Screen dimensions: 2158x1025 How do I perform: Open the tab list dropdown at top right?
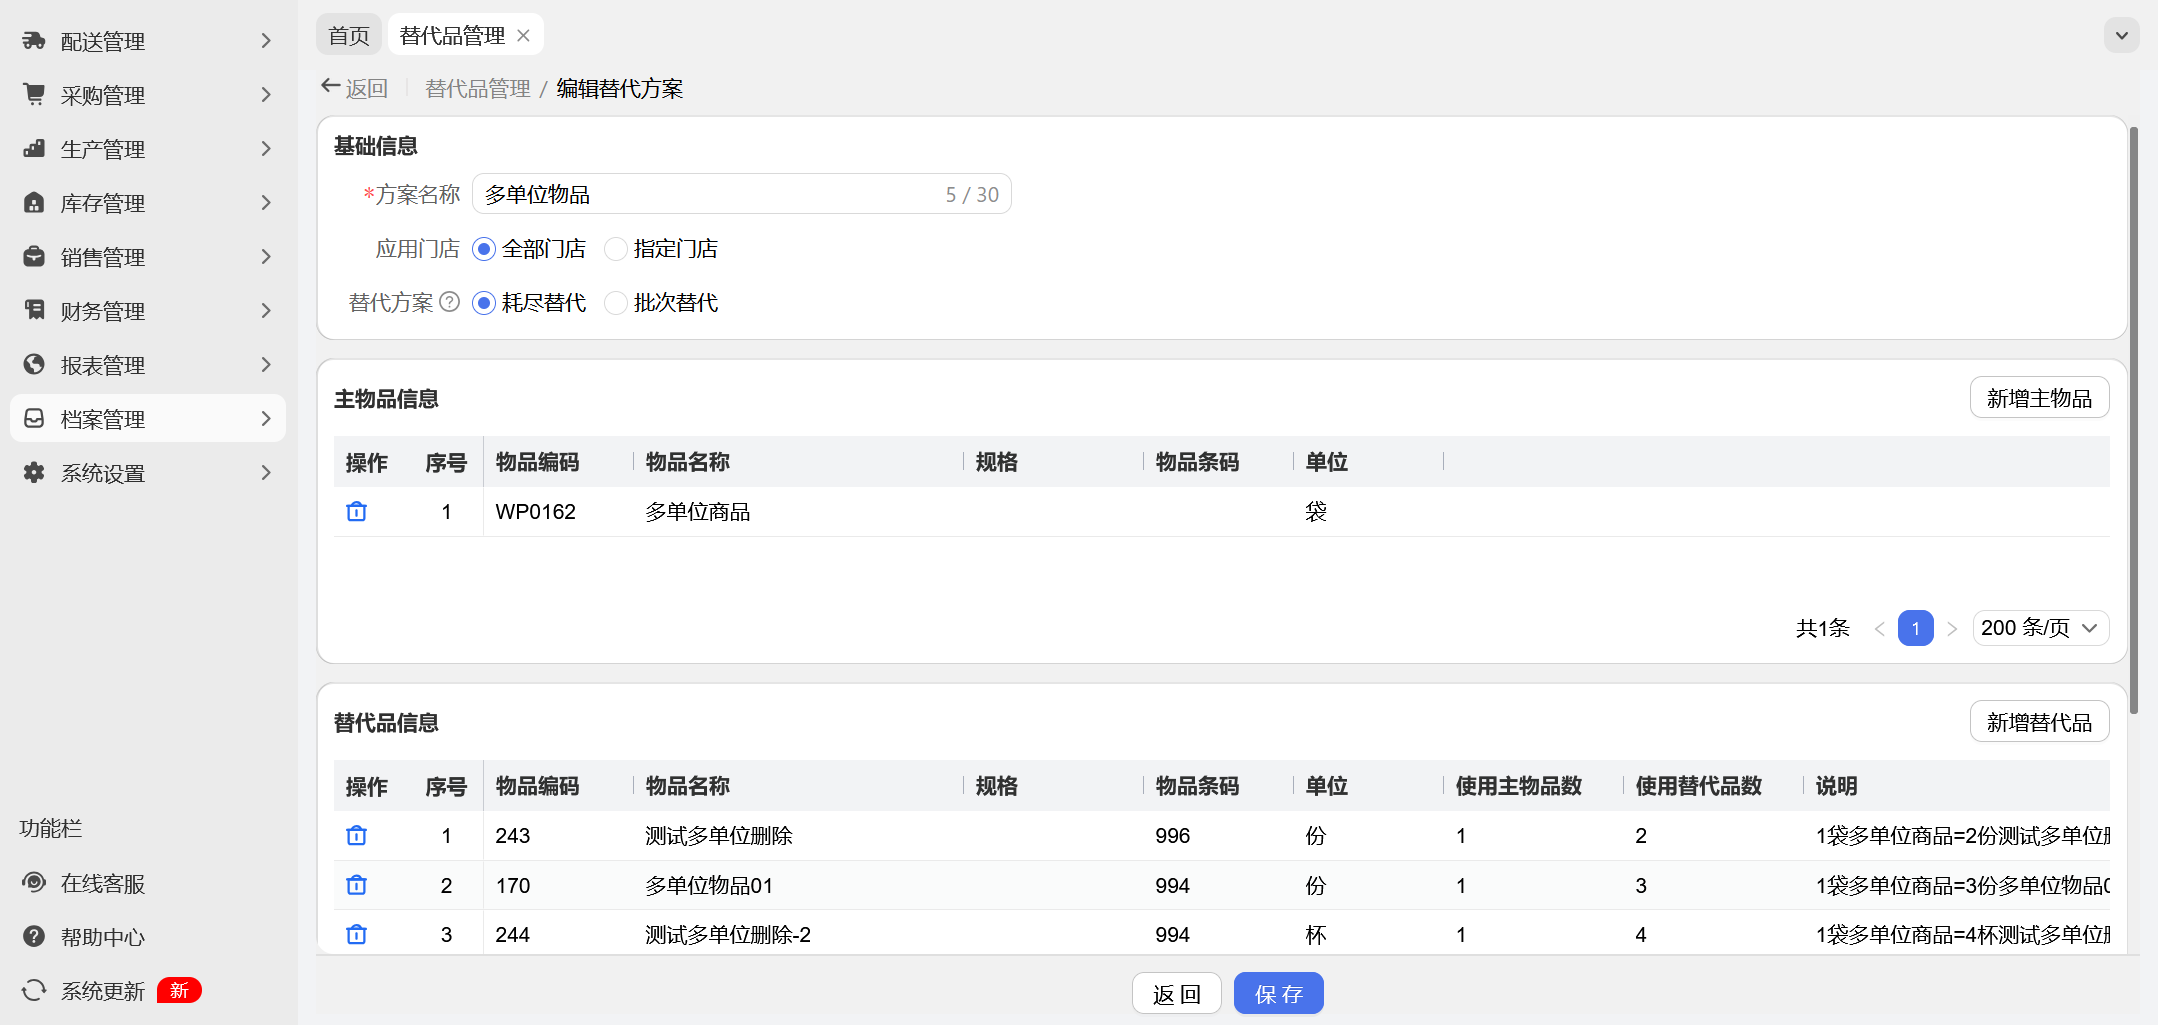[x=2121, y=36]
